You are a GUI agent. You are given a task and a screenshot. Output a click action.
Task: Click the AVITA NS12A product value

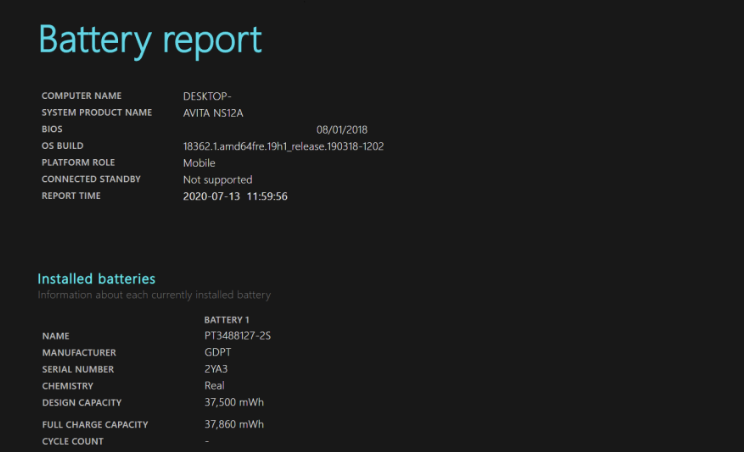pyautogui.click(x=213, y=113)
